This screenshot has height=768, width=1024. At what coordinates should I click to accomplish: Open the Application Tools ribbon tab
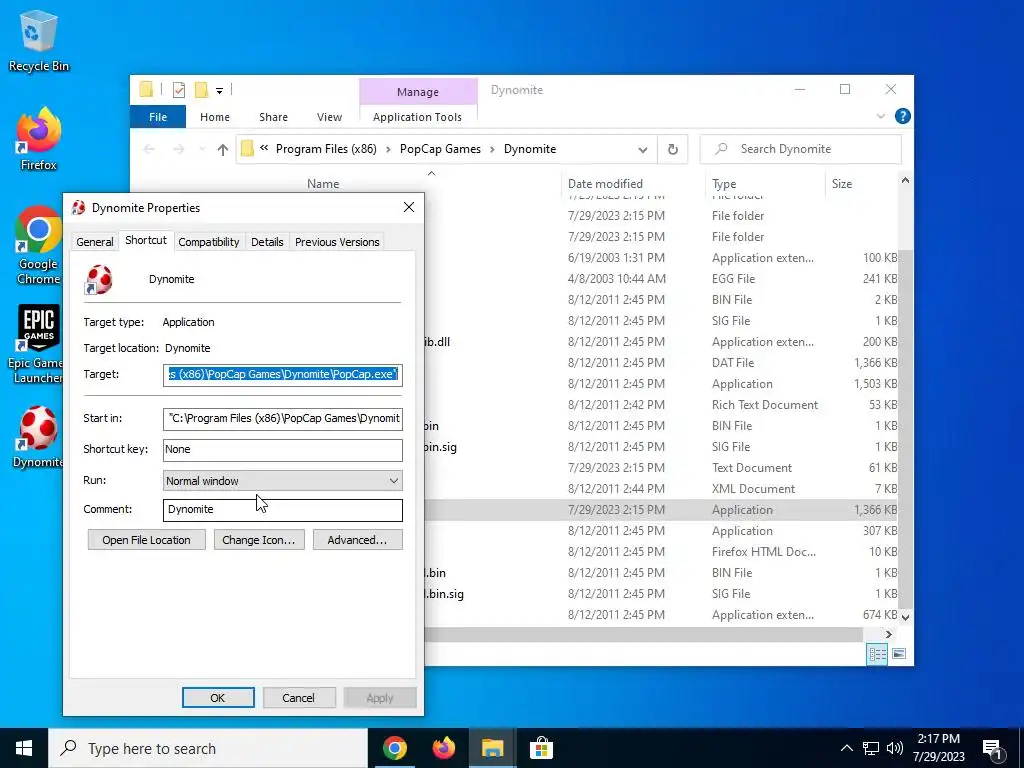pyautogui.click(x=417, y=117)
